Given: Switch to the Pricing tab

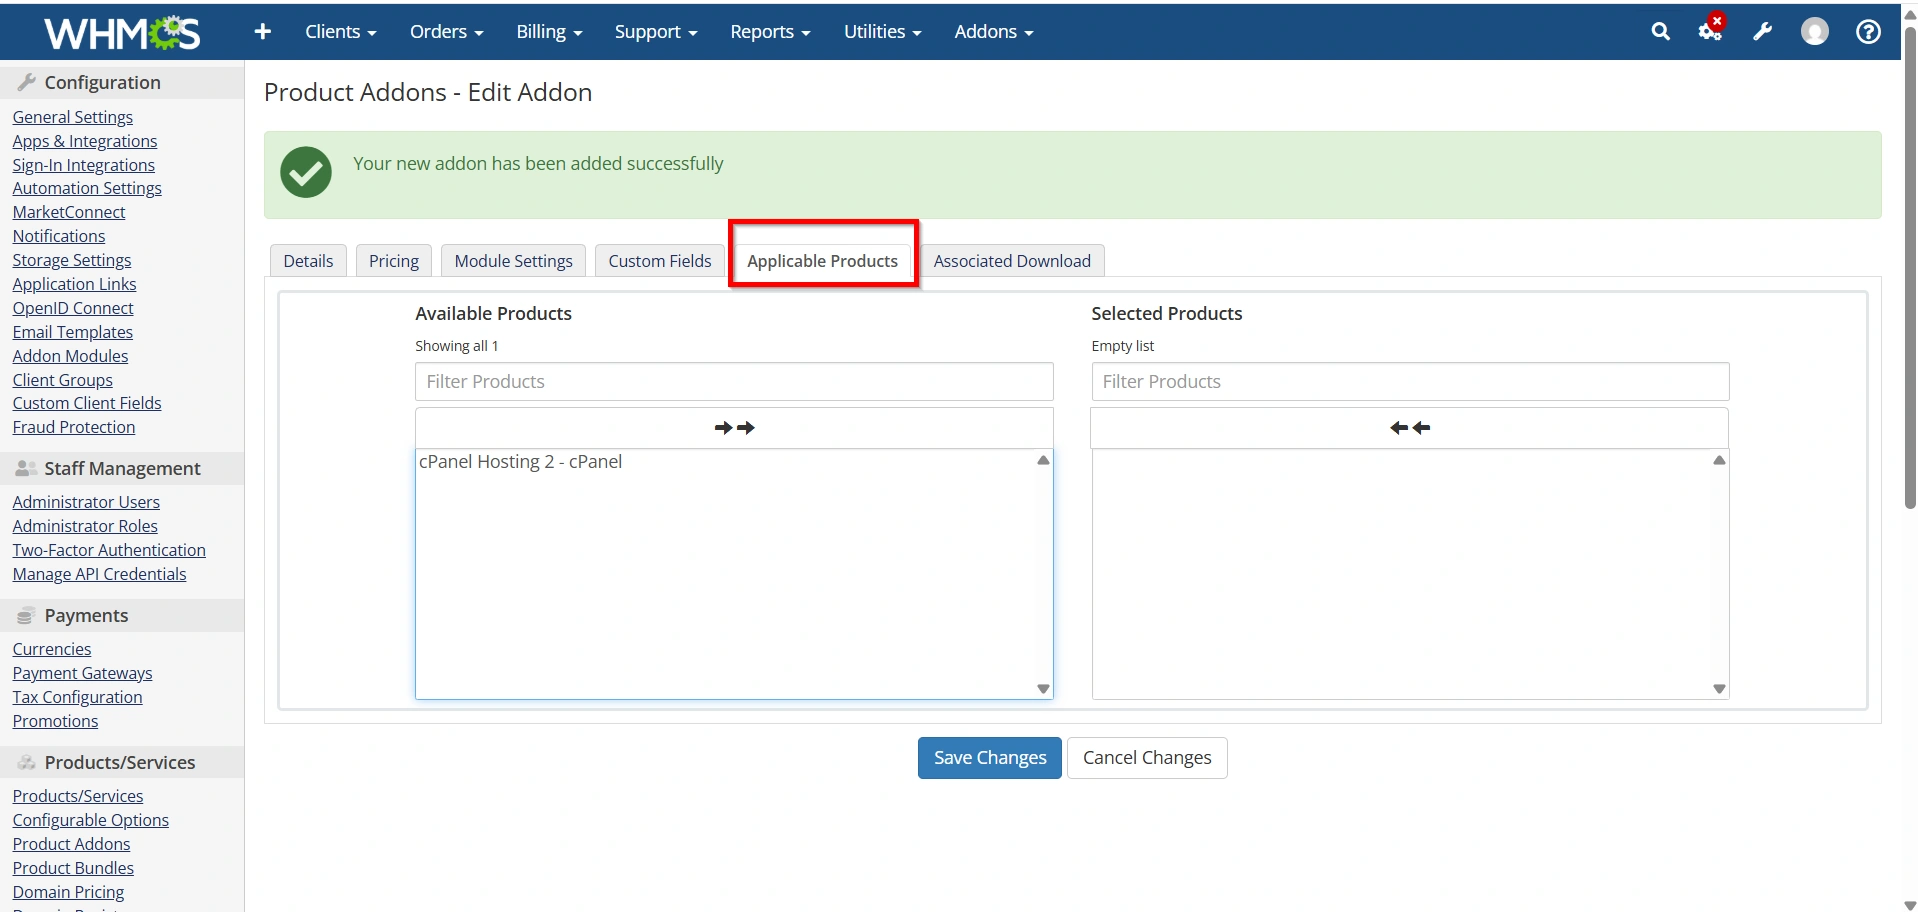Looking at the screenshot, I should (x=394, y=261).
